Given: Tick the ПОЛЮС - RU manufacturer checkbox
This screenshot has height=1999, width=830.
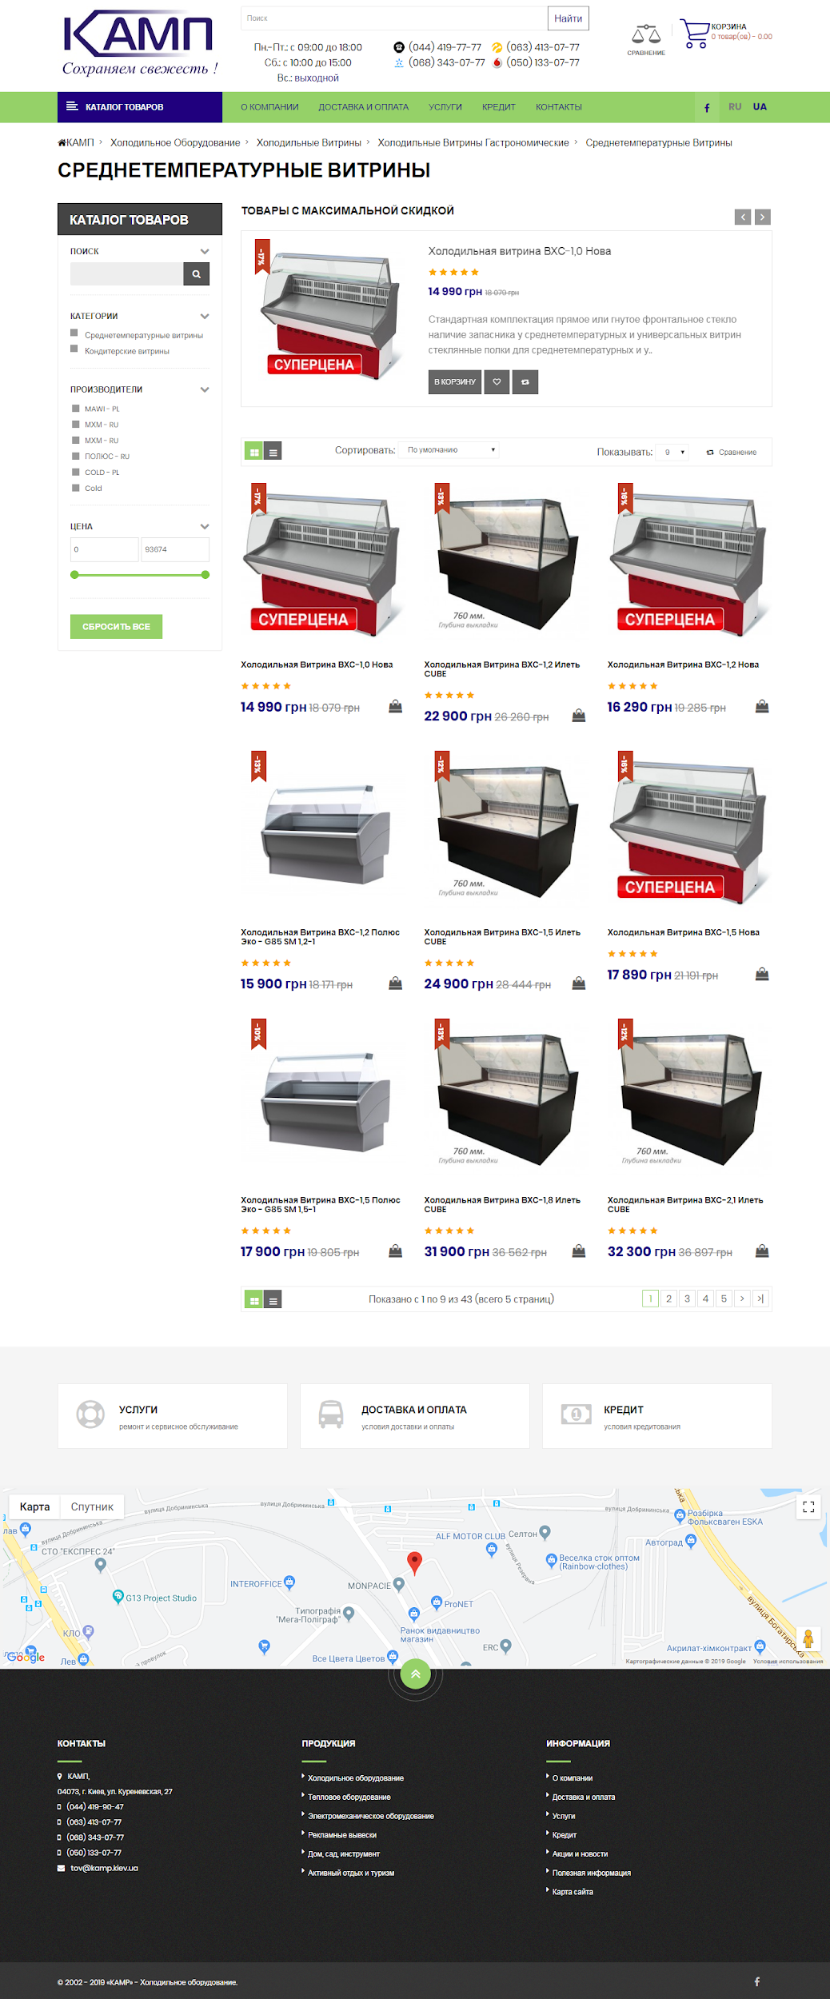Looking at the screenshot, I should pyautogui.click(x=76, y=456).
